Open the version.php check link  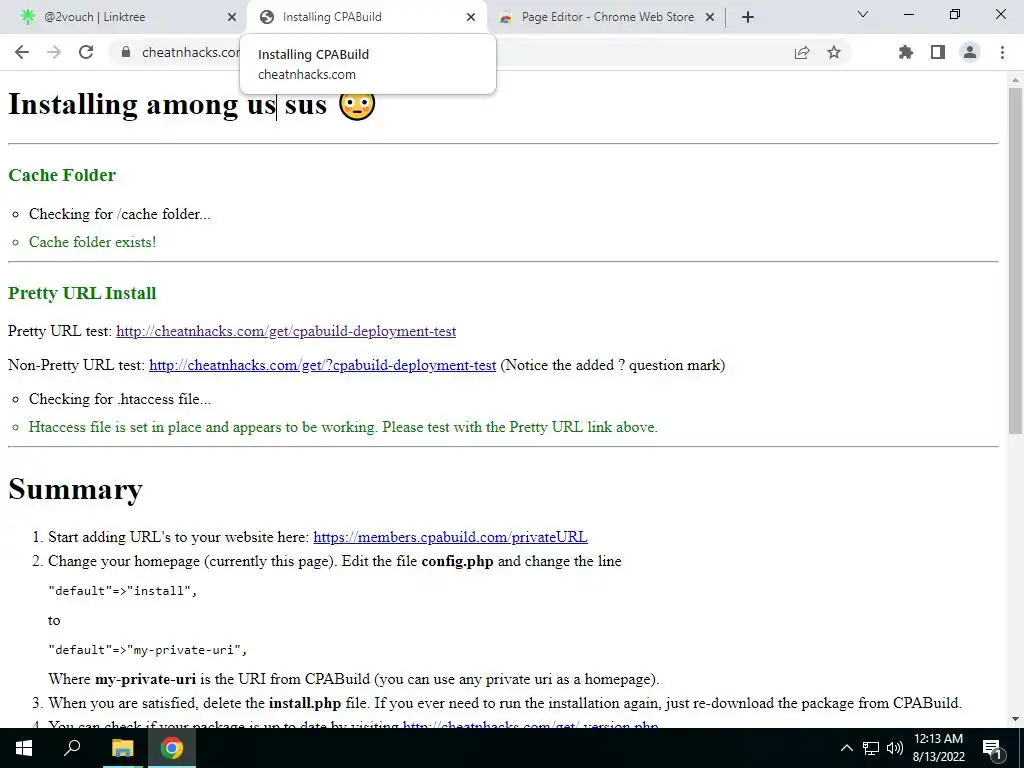(530, 724)
